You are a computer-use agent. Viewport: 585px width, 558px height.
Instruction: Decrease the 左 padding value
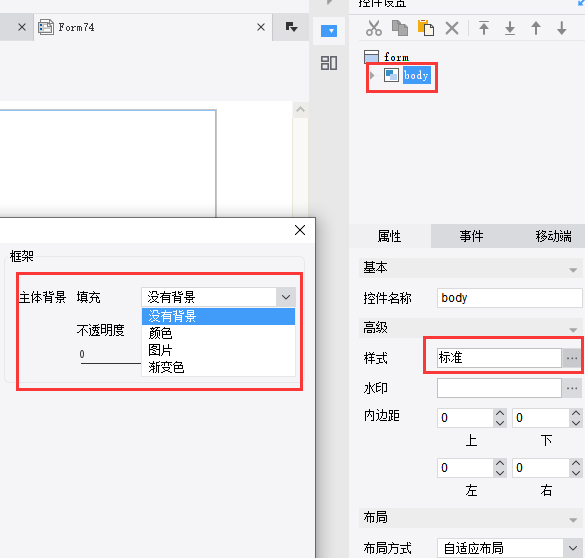point(500,473)
